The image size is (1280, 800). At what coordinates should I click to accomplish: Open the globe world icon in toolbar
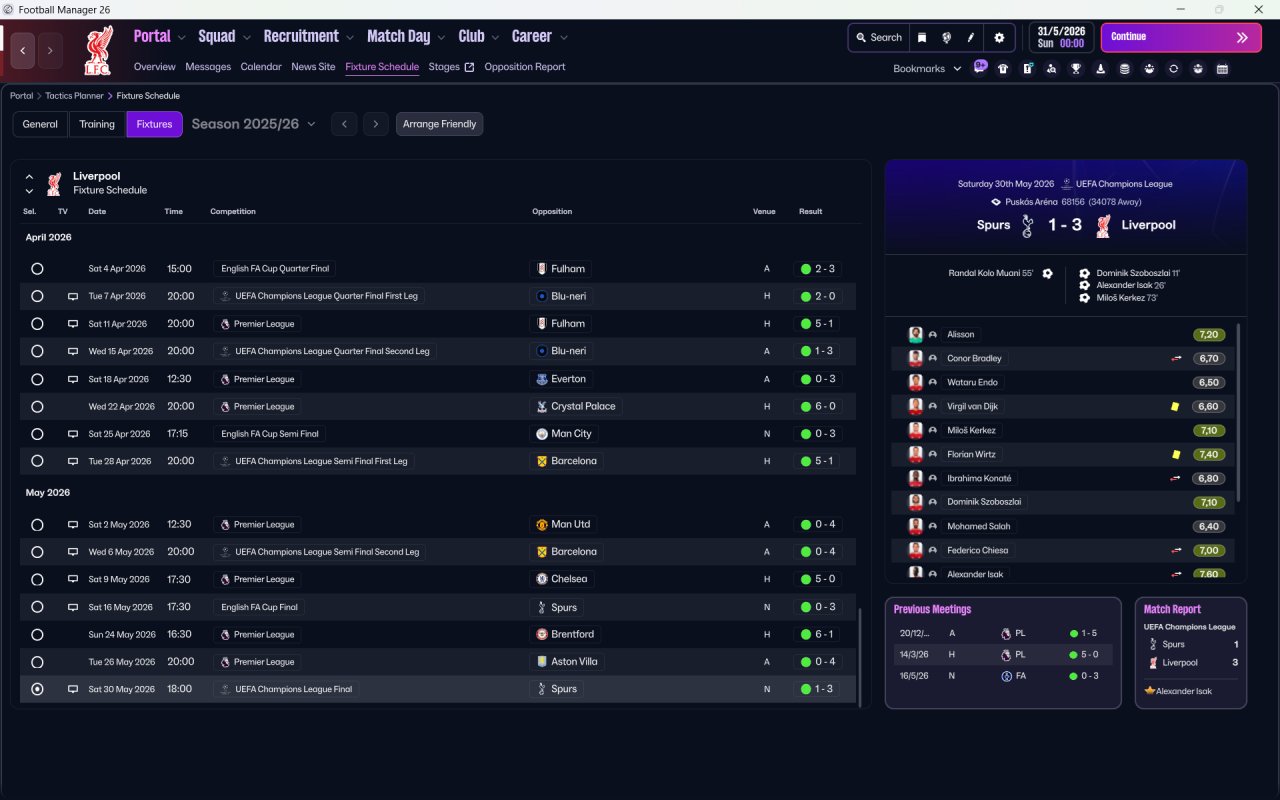click(946, 38)
